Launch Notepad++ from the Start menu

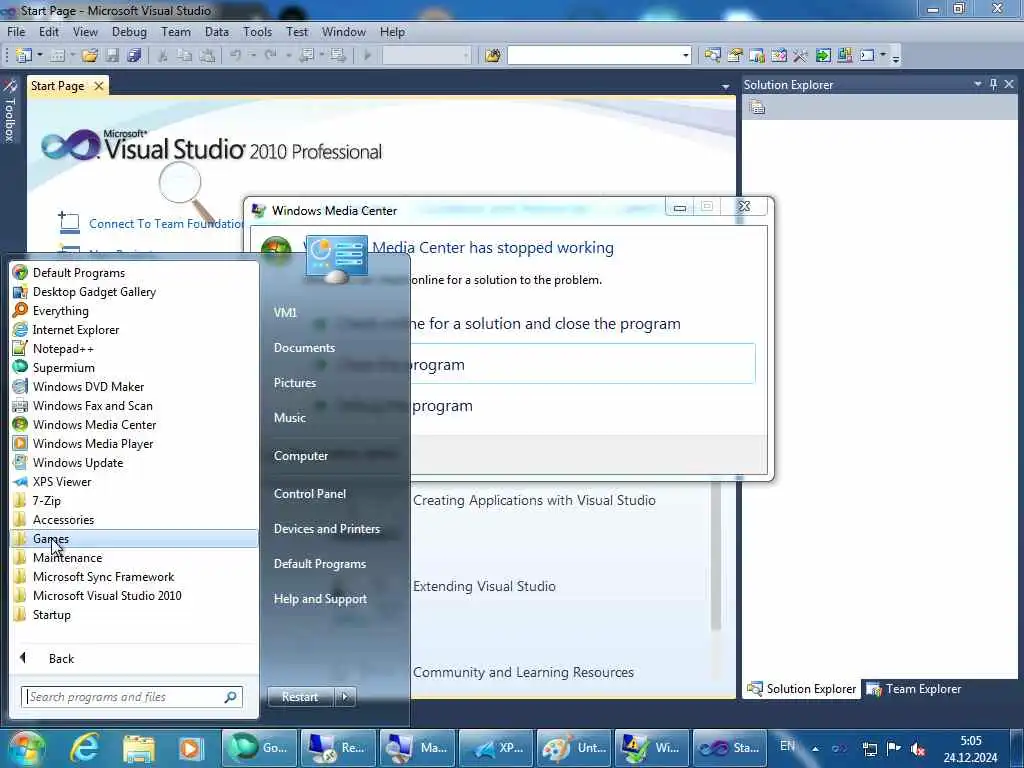134,348
